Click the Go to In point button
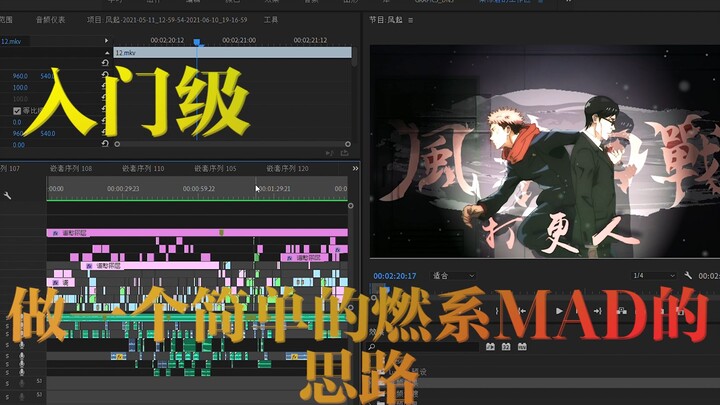Screen dimensions: 720x405 522,311
